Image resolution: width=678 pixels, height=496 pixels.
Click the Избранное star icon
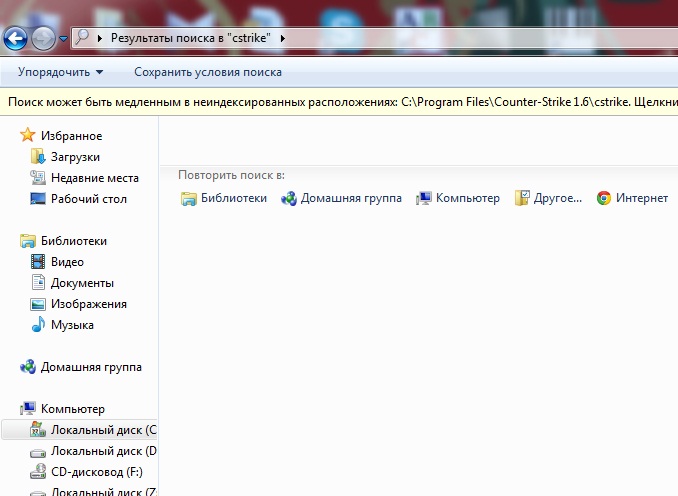pos(27,135)
